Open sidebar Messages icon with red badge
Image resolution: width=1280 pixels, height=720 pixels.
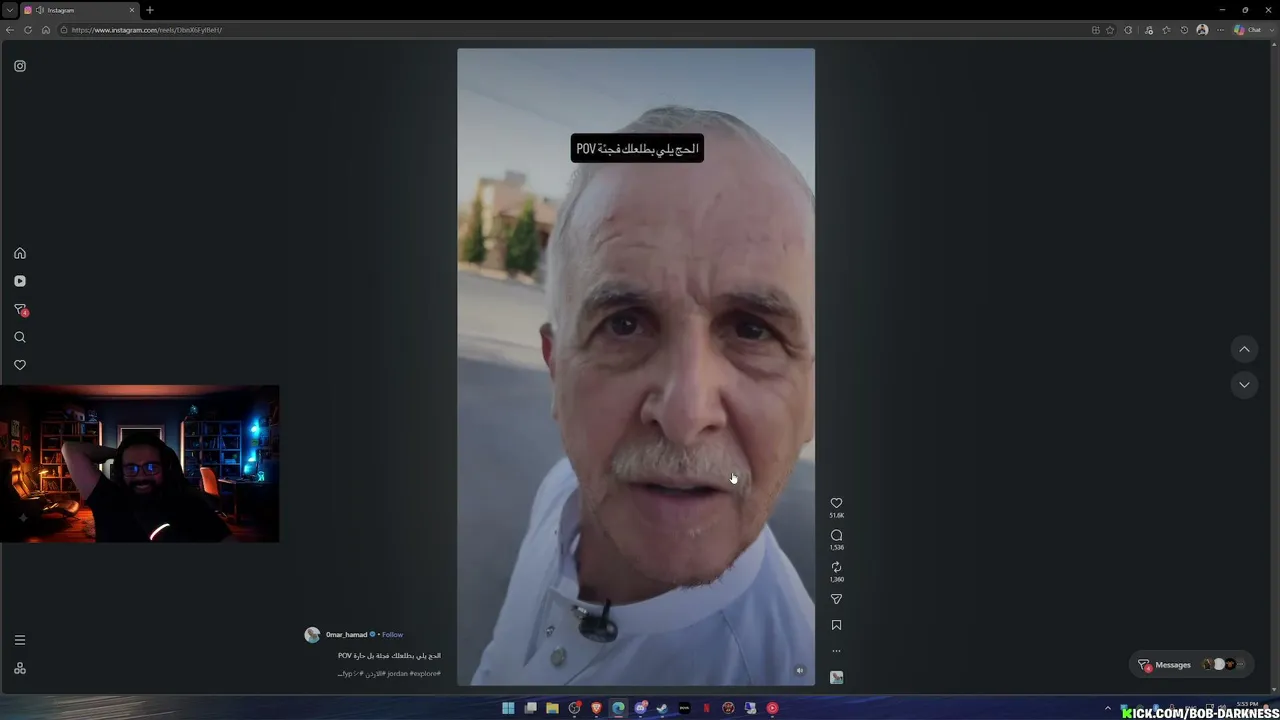click(x=20, y=310)
